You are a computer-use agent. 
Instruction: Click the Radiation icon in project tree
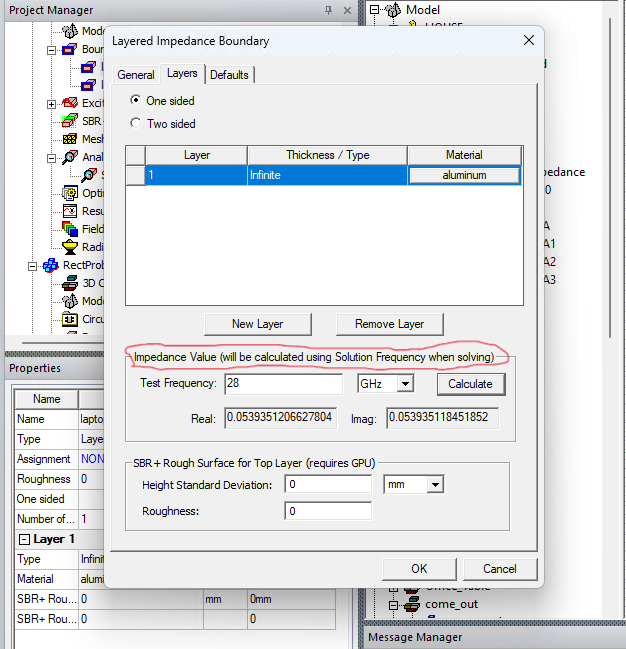pos(70,247)
